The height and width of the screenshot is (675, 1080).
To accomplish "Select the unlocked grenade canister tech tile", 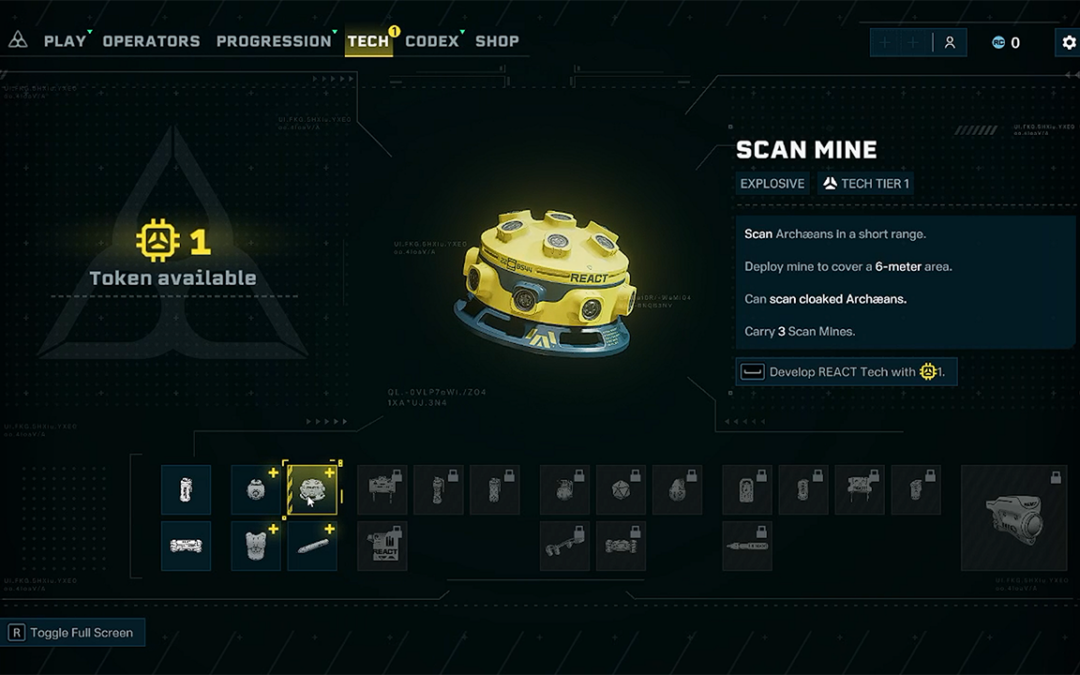I will (186, 490).
